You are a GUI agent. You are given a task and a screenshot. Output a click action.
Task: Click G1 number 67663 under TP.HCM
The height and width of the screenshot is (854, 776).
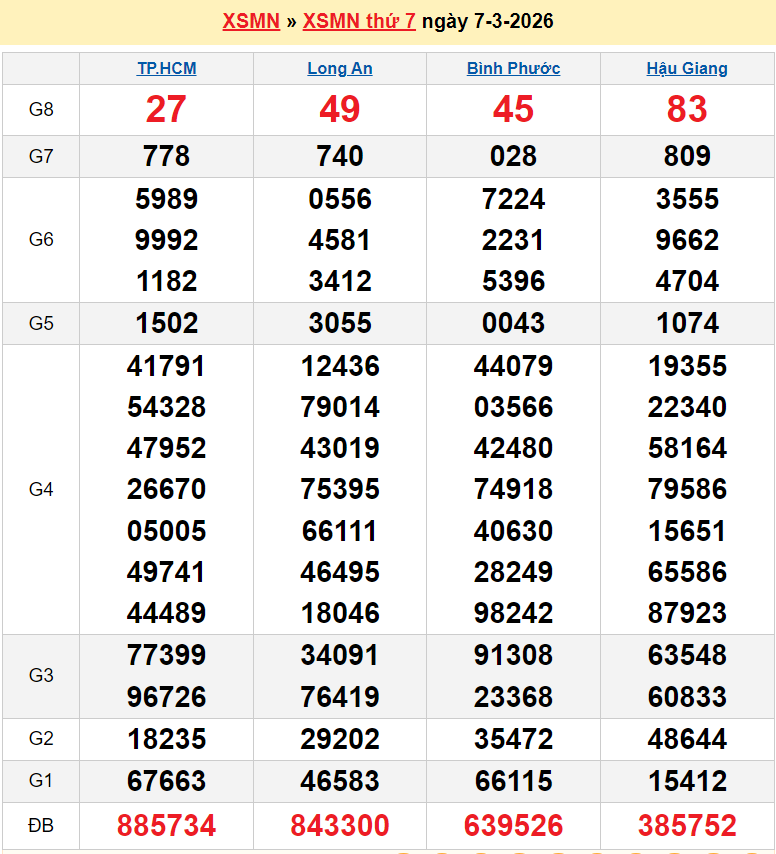[166, 781]
